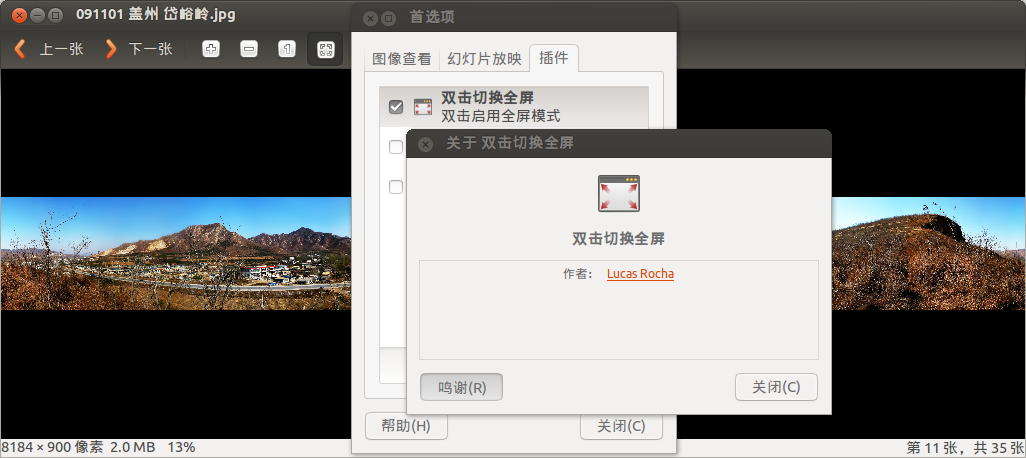
Task: Go to next image with 下一张 arrow
Action: [138, 49]
